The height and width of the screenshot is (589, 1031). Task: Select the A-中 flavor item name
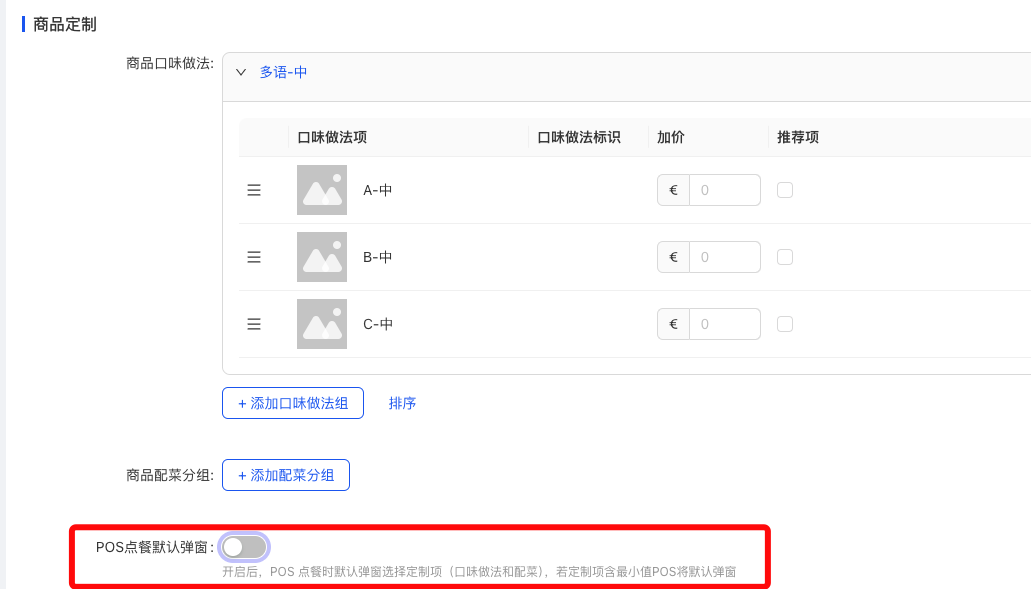click(x=377, y=190)
